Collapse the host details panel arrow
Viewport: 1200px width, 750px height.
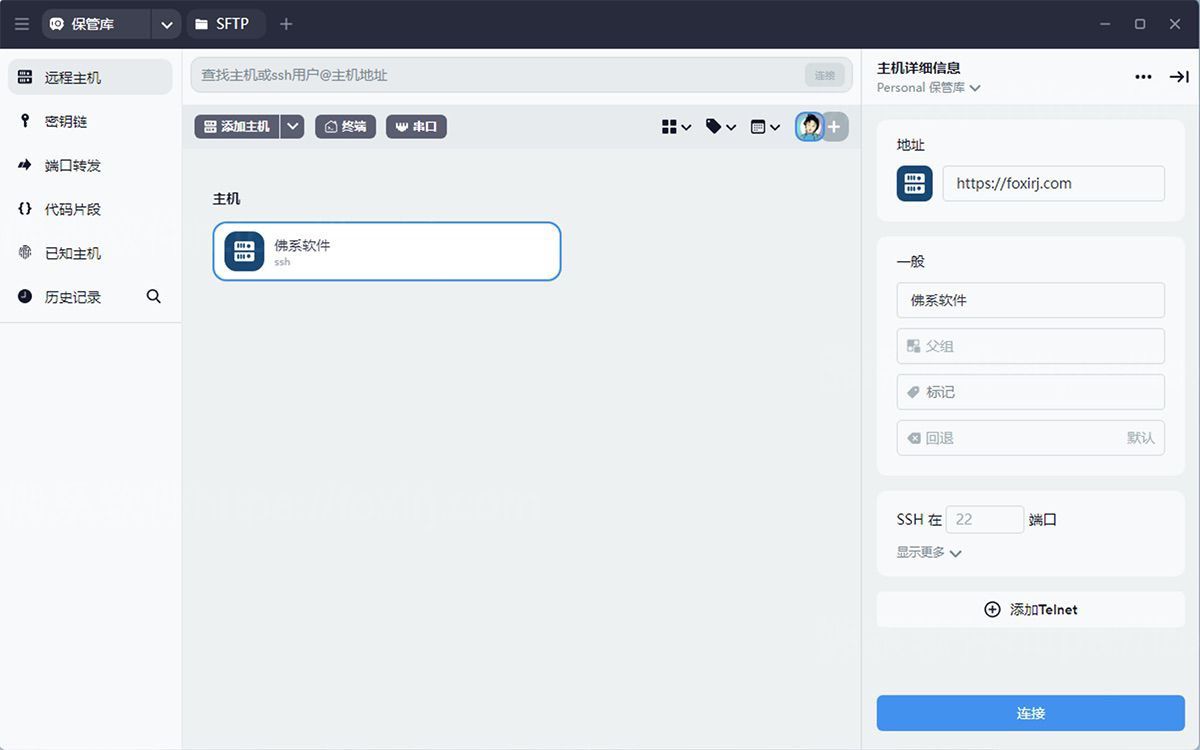[1179, 77]
